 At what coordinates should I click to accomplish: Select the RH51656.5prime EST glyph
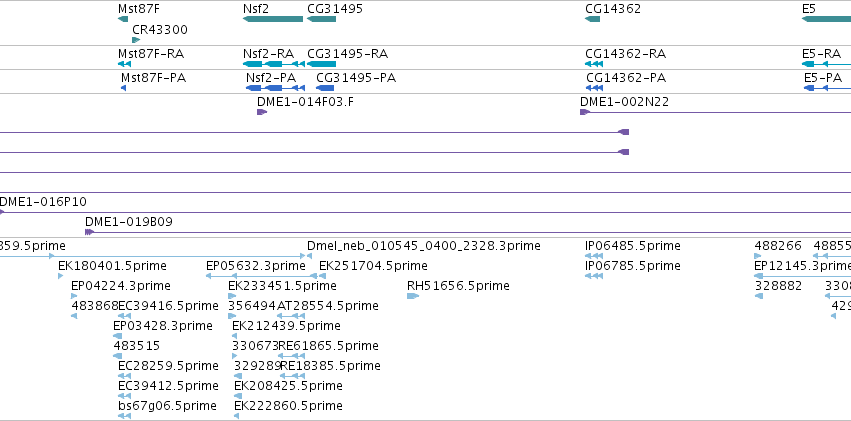coord(413,296)
